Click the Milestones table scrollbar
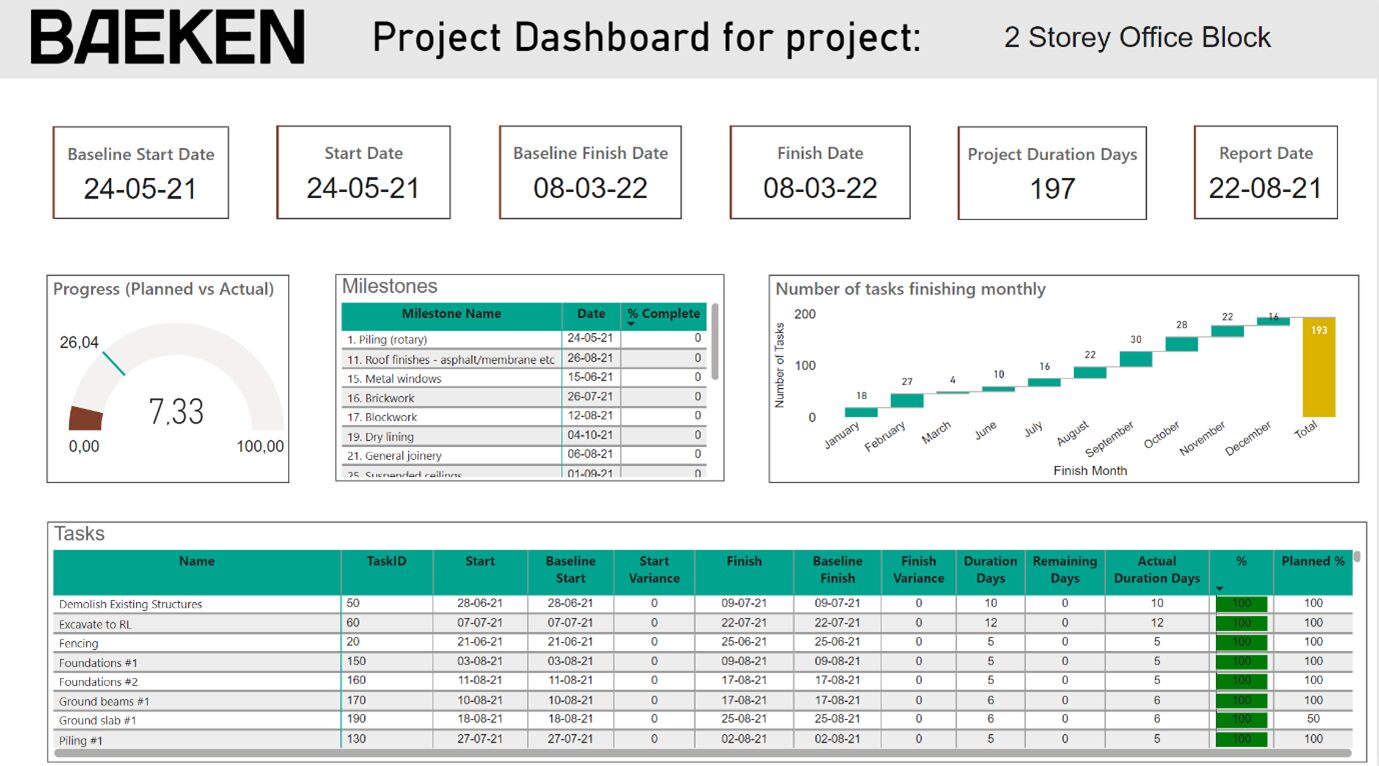Screen dimensions: 1379x766 point(715,341)
